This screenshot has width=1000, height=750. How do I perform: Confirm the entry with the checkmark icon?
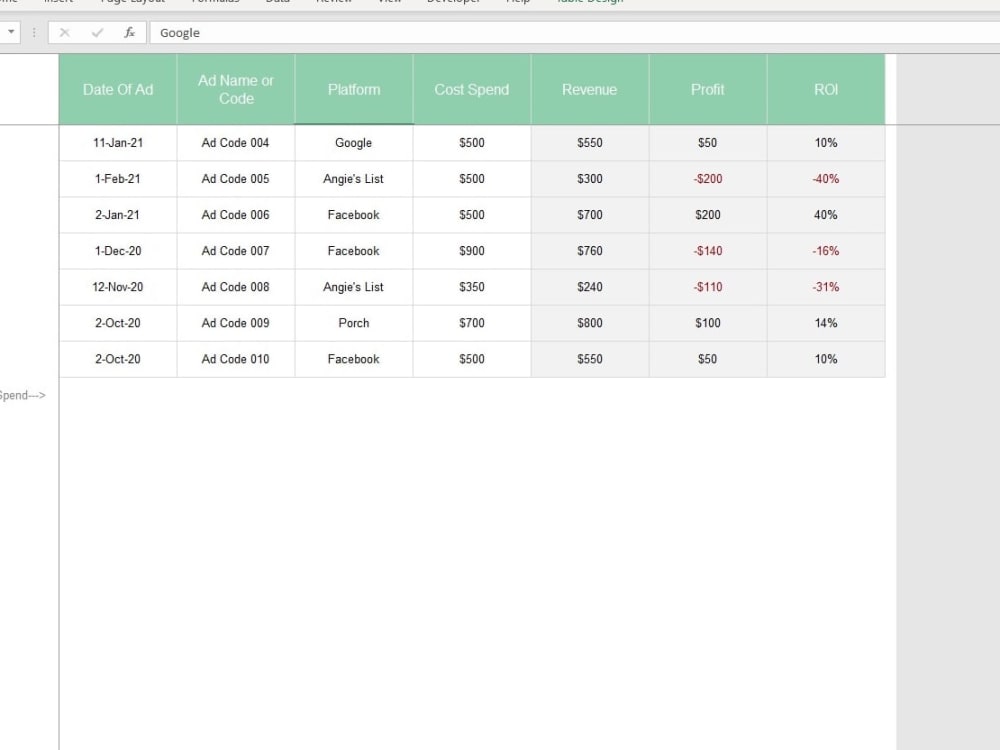point(97,33)
